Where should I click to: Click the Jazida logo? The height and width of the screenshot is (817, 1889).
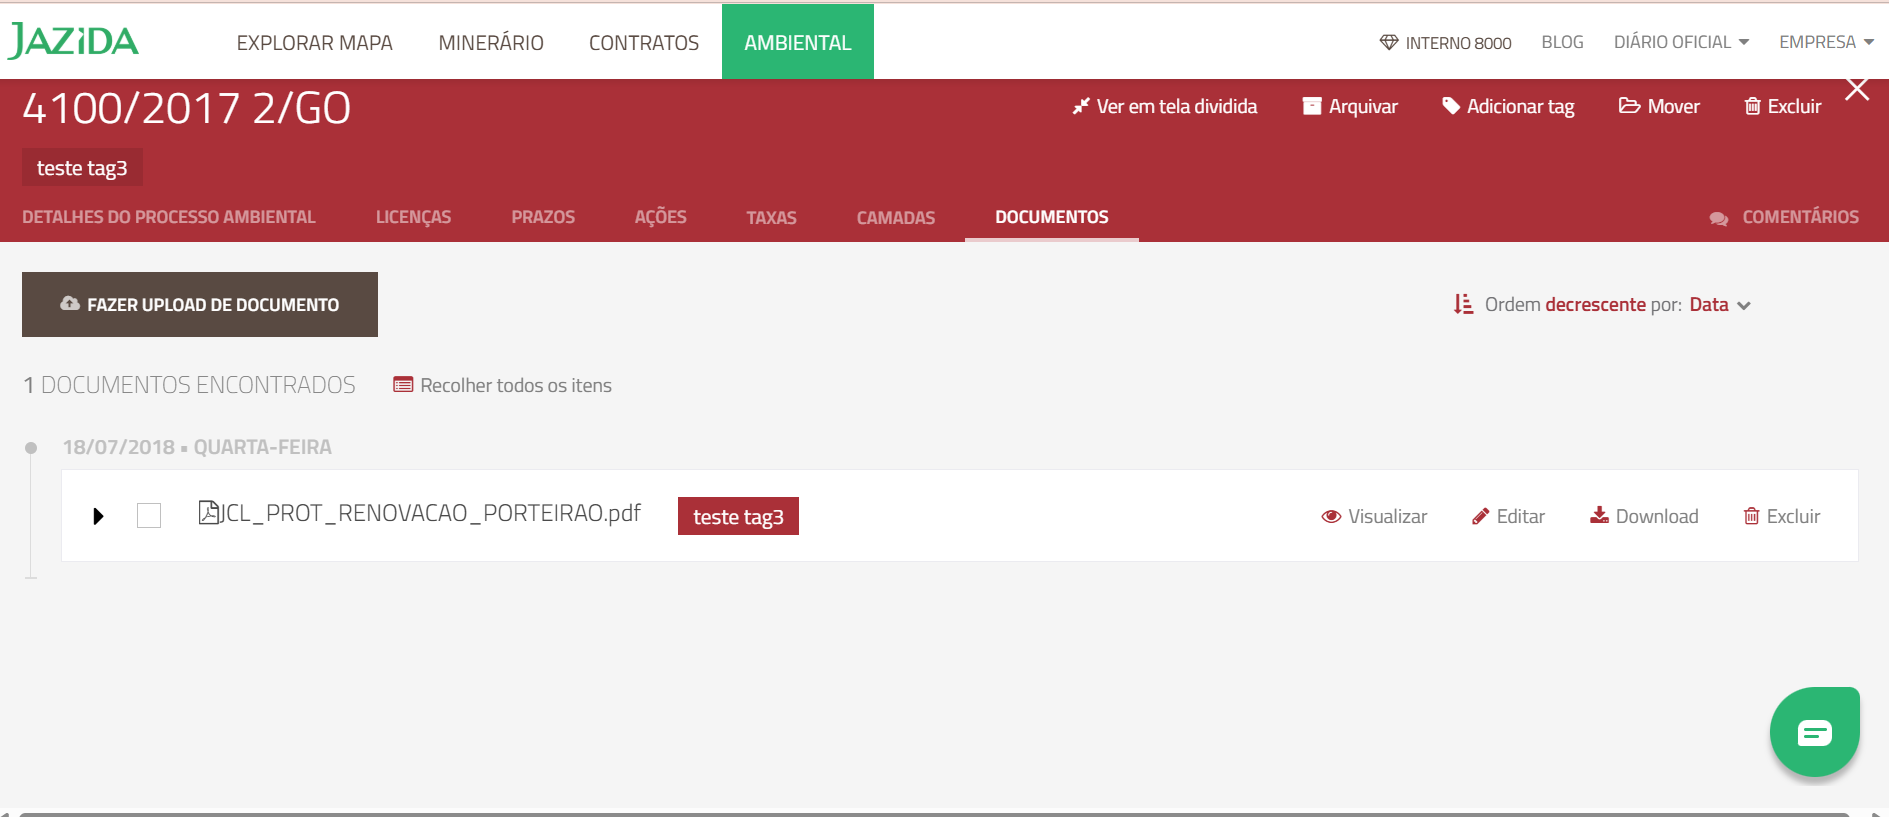pos(73,41)
